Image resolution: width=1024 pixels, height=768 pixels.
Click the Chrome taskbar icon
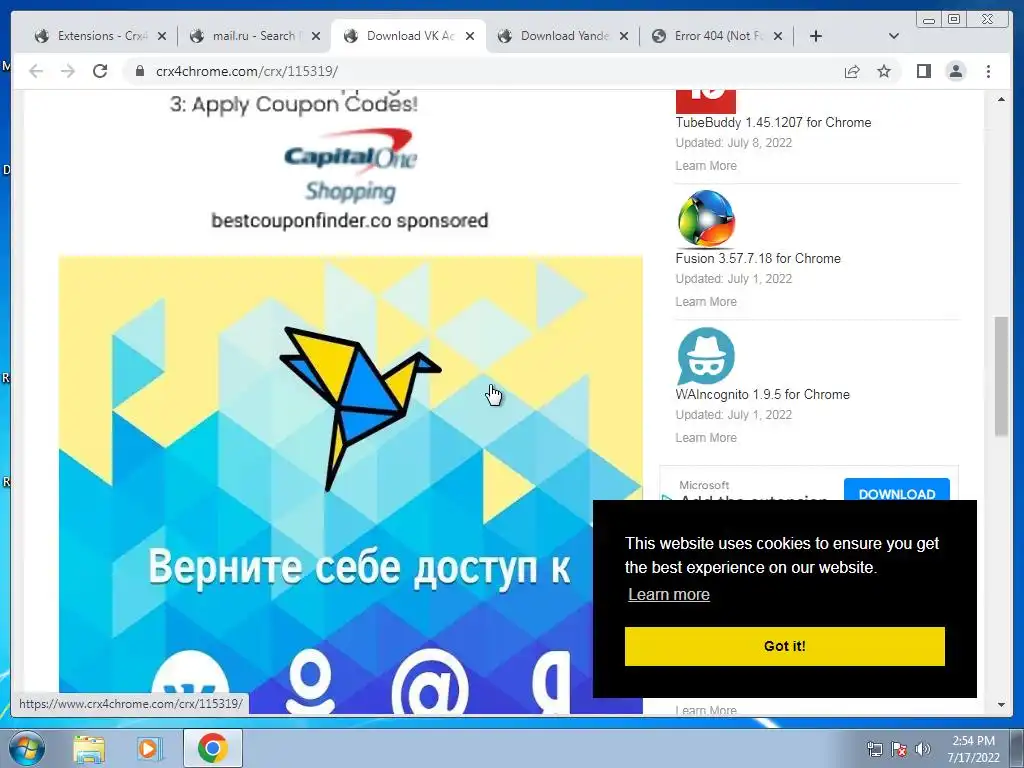(212, 748)
